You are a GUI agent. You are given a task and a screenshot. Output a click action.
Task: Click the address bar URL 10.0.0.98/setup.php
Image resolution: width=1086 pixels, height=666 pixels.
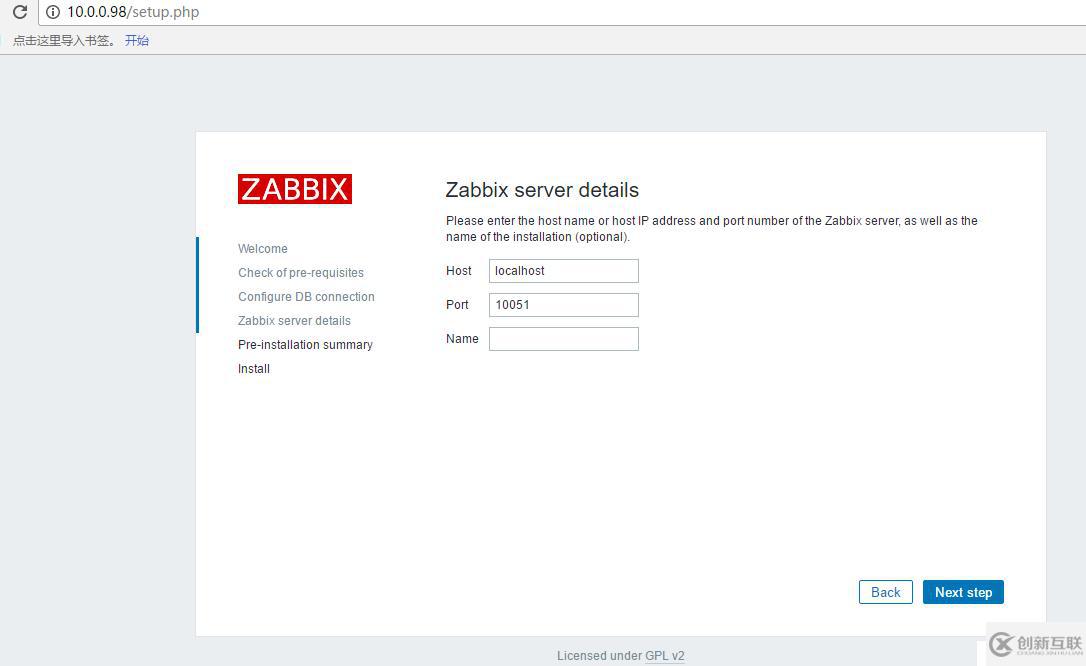click(x=133, y=12)
